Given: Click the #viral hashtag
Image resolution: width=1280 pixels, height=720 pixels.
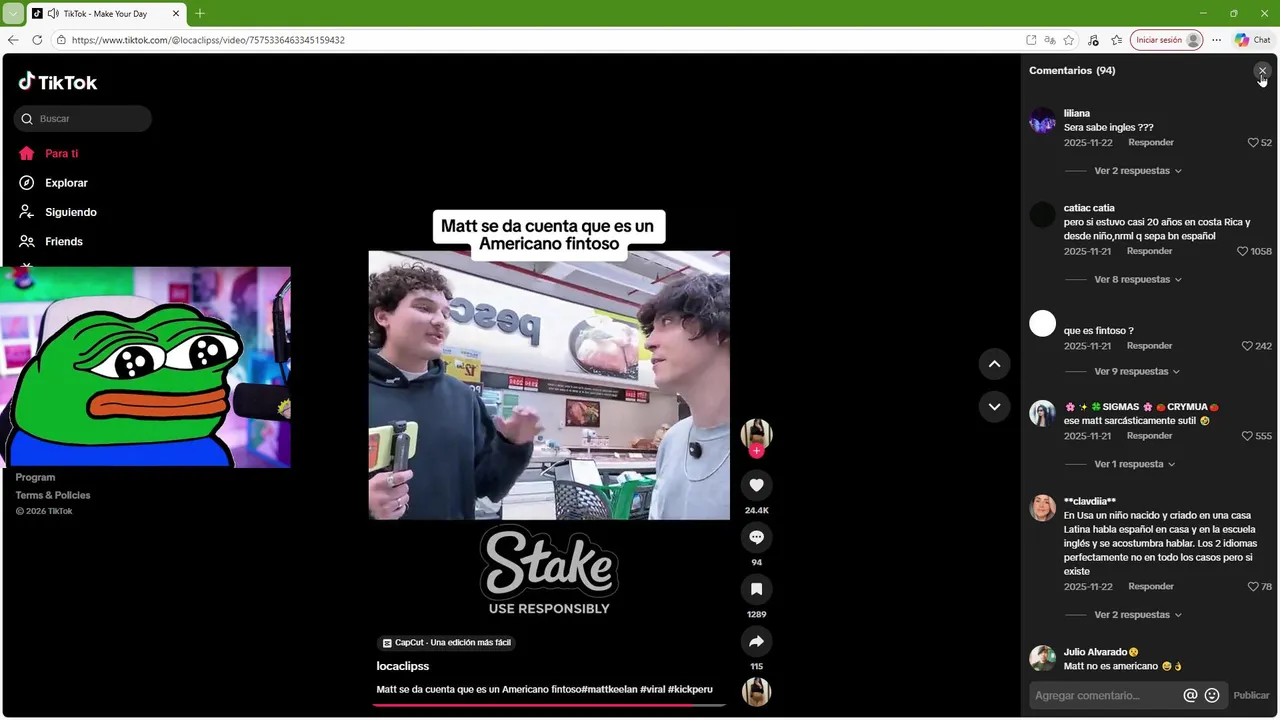Looking at the screenshot, I should pyautogui.click(x=653, y=690).
